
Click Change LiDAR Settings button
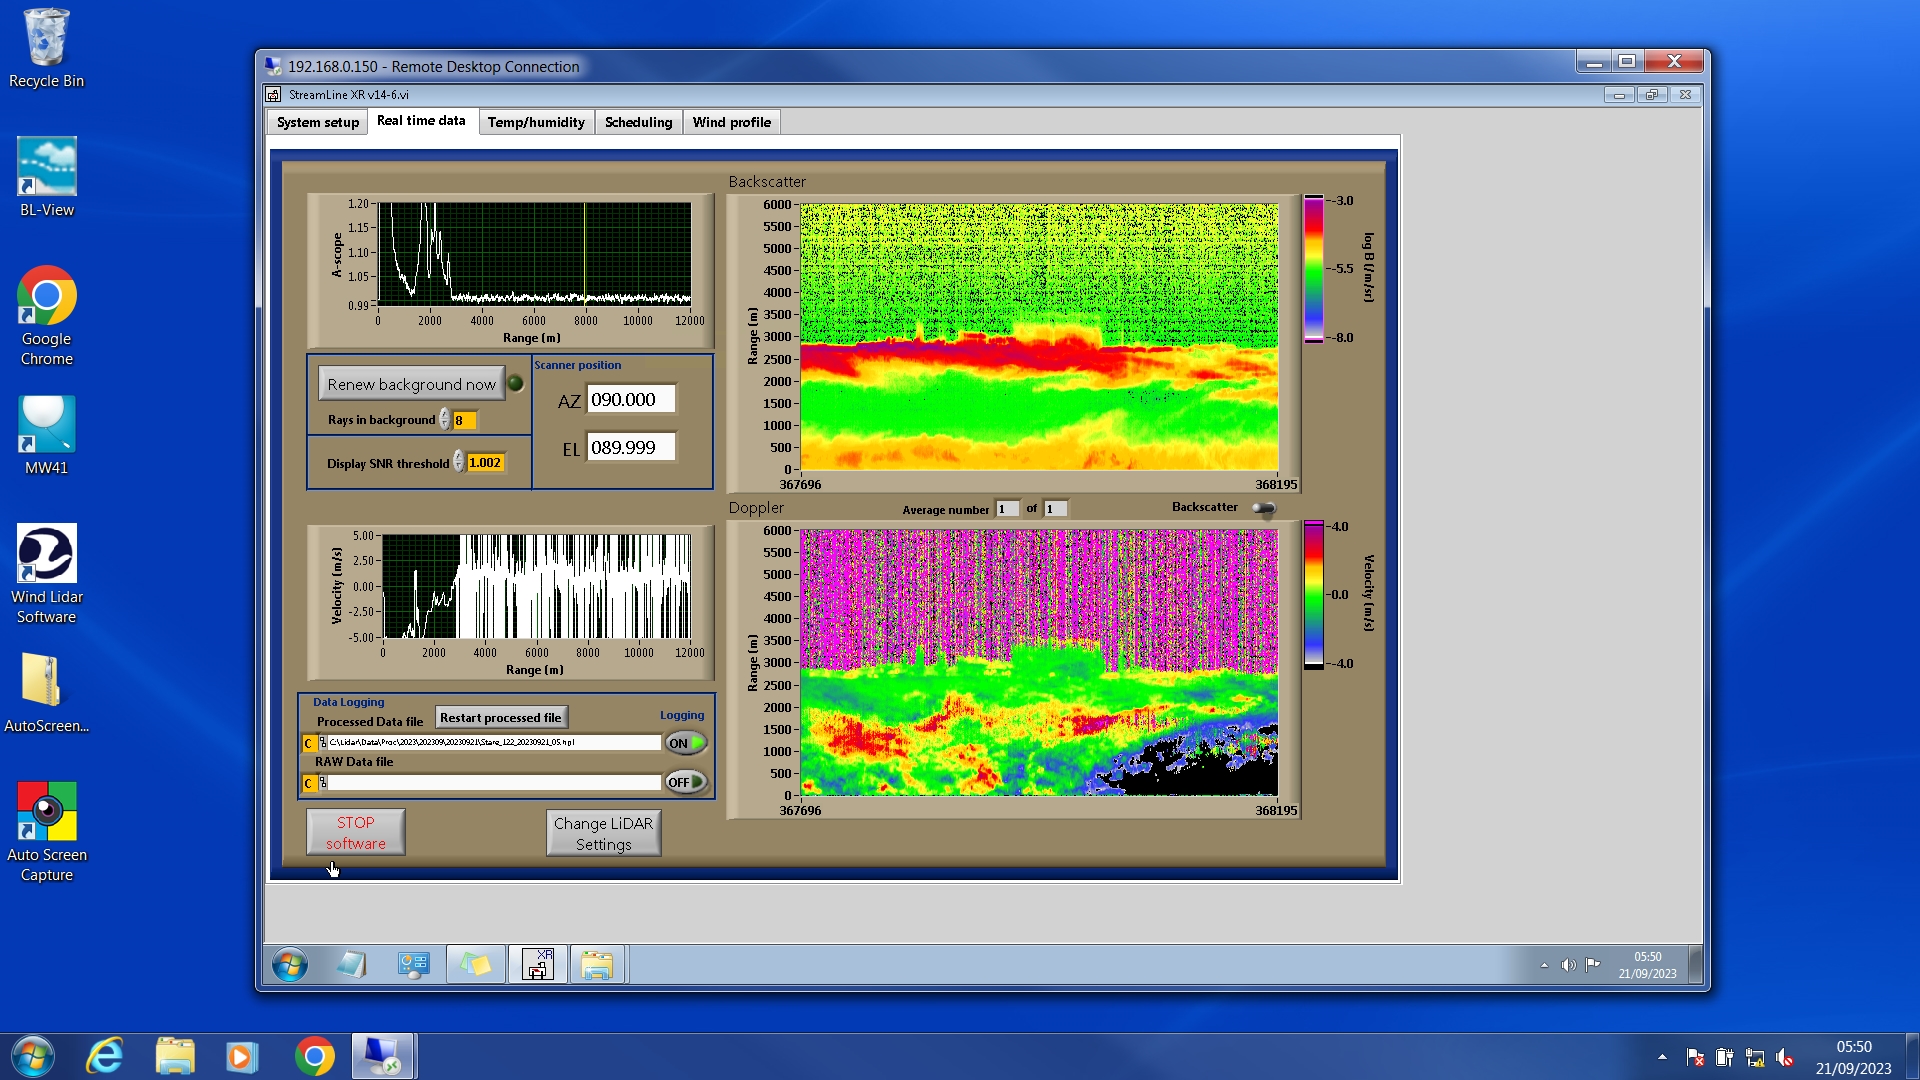[x=603, y=833]
